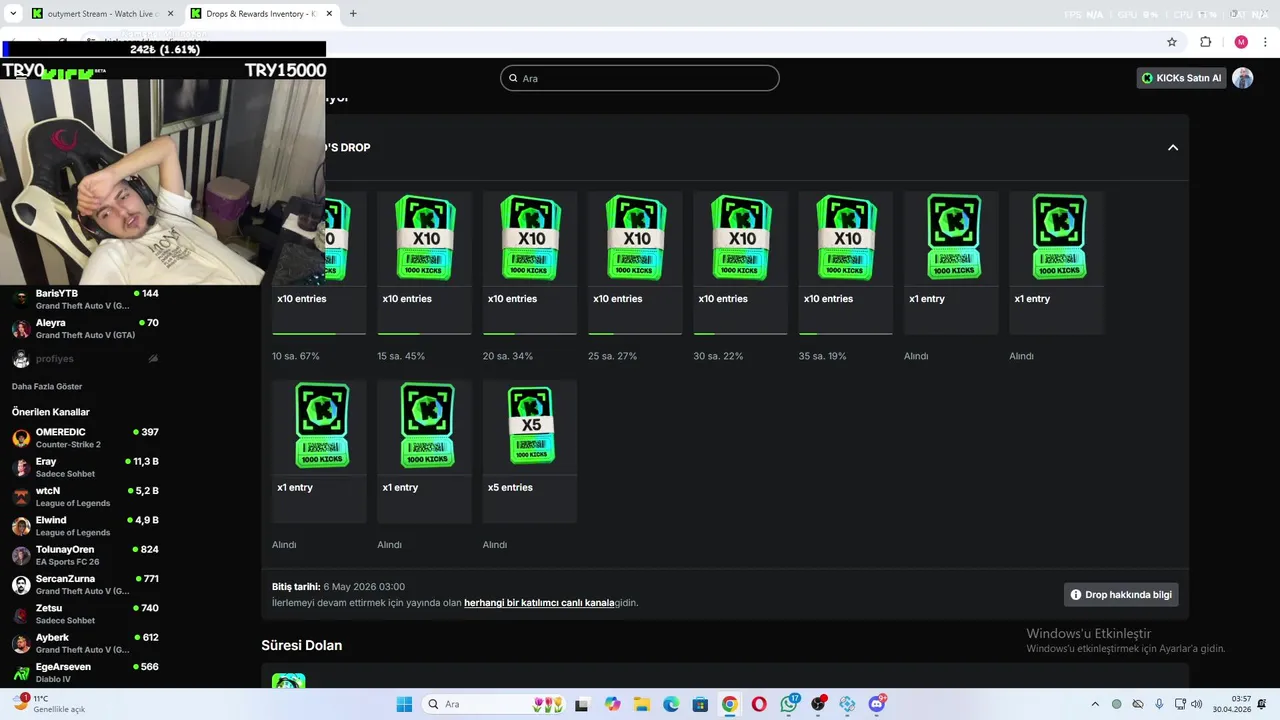Open the Eray channel avatar
The image size is (1280, 720).
[21, 467]
